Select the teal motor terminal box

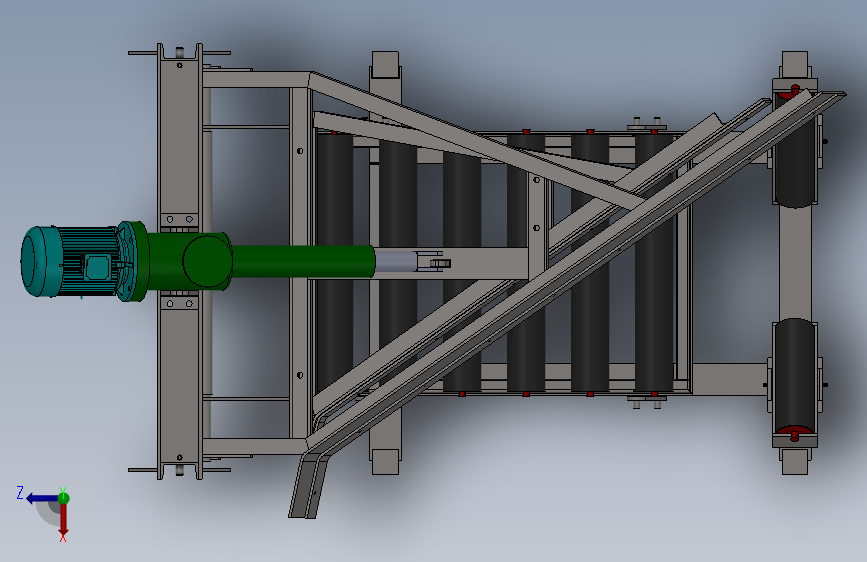[x=97, y=267]
